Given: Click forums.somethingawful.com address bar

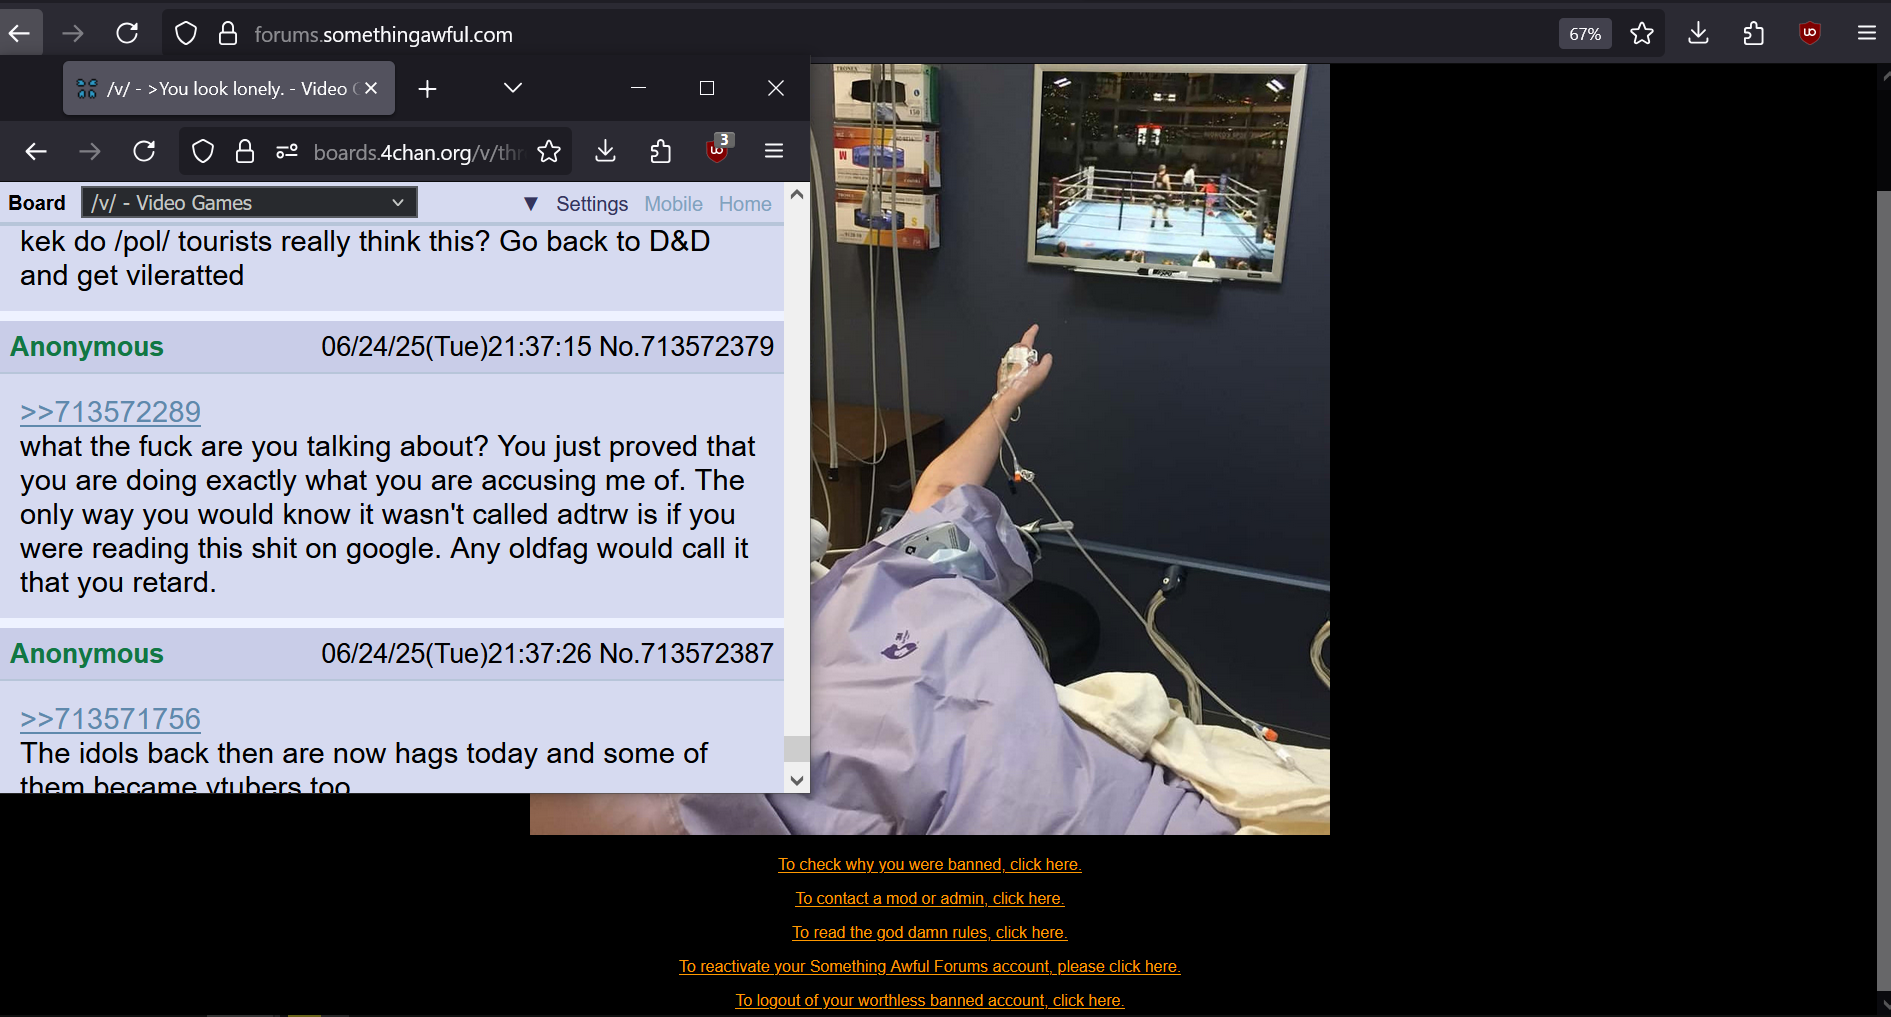Looking at the screenshot, I should [860, 34].
